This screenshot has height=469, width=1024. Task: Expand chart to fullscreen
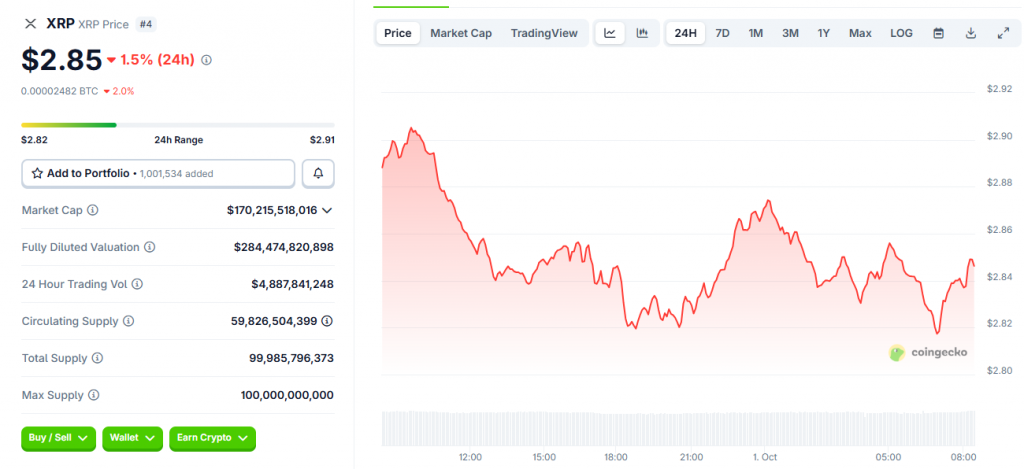[1003, 33]
